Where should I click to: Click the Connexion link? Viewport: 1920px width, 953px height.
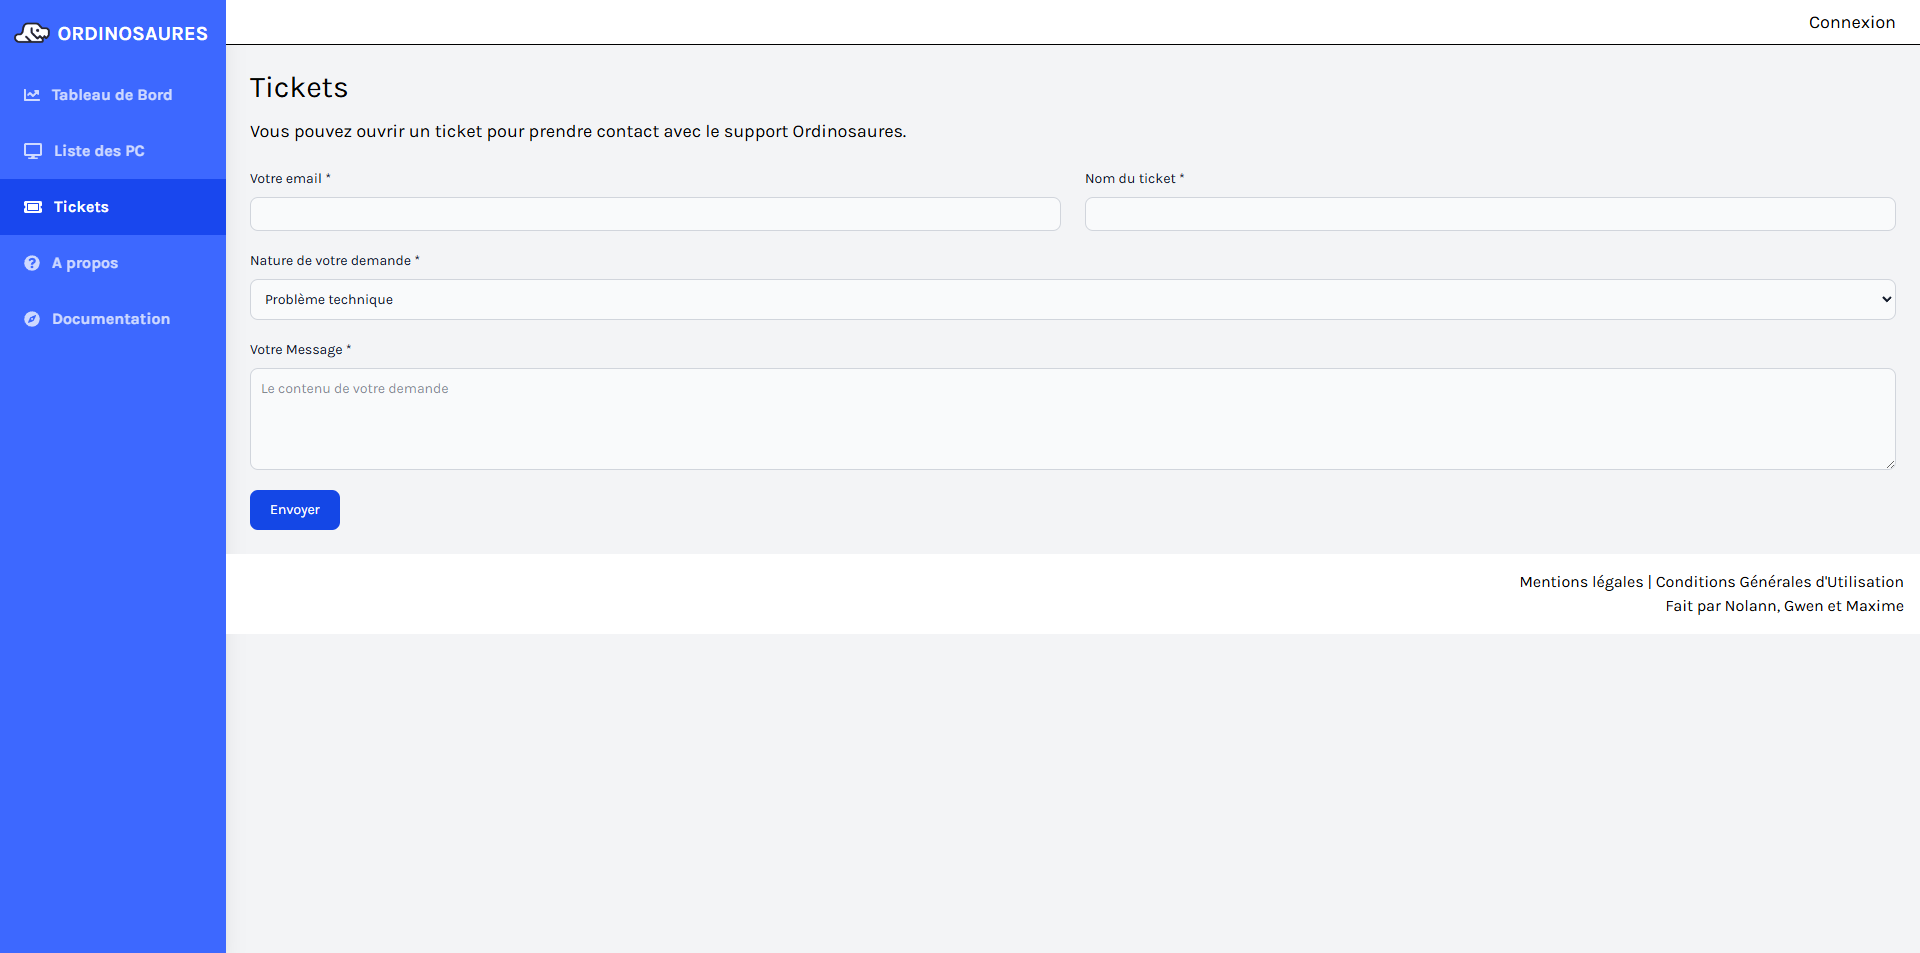(x=1851, y=22)
